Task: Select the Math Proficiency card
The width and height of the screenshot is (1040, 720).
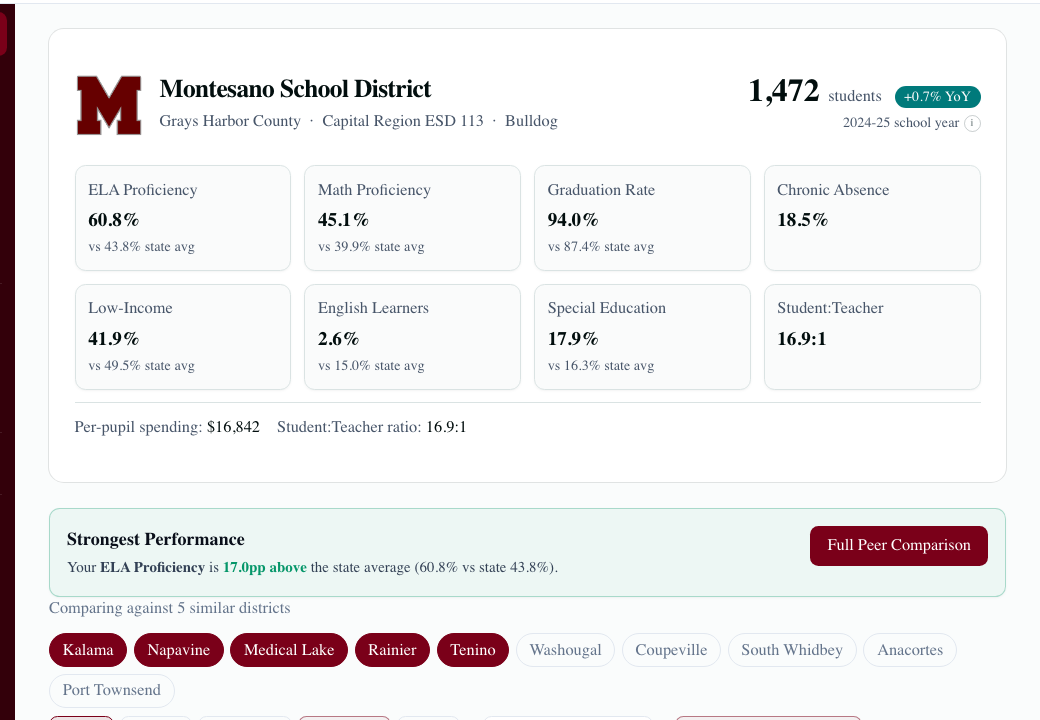Action: 413,218
